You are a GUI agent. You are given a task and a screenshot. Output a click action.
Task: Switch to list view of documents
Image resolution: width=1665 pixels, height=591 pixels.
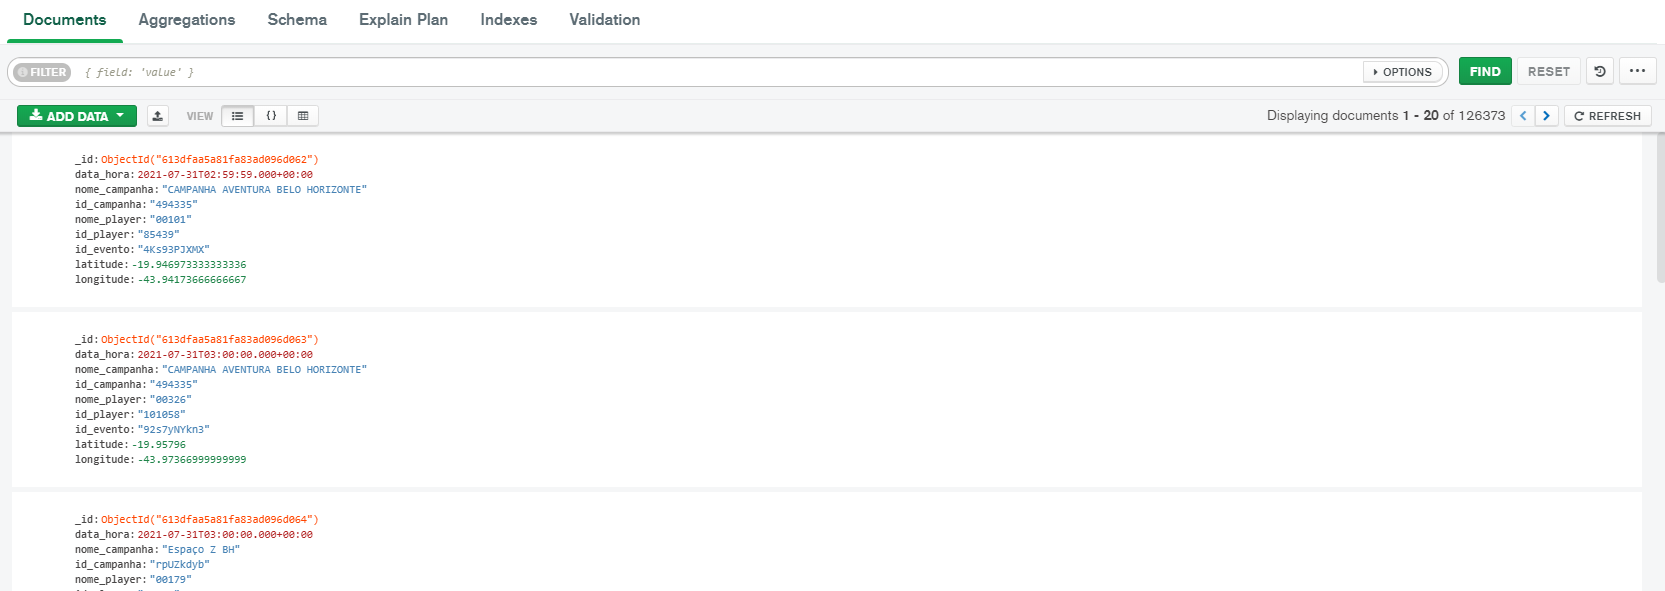(x=237, y=116)
